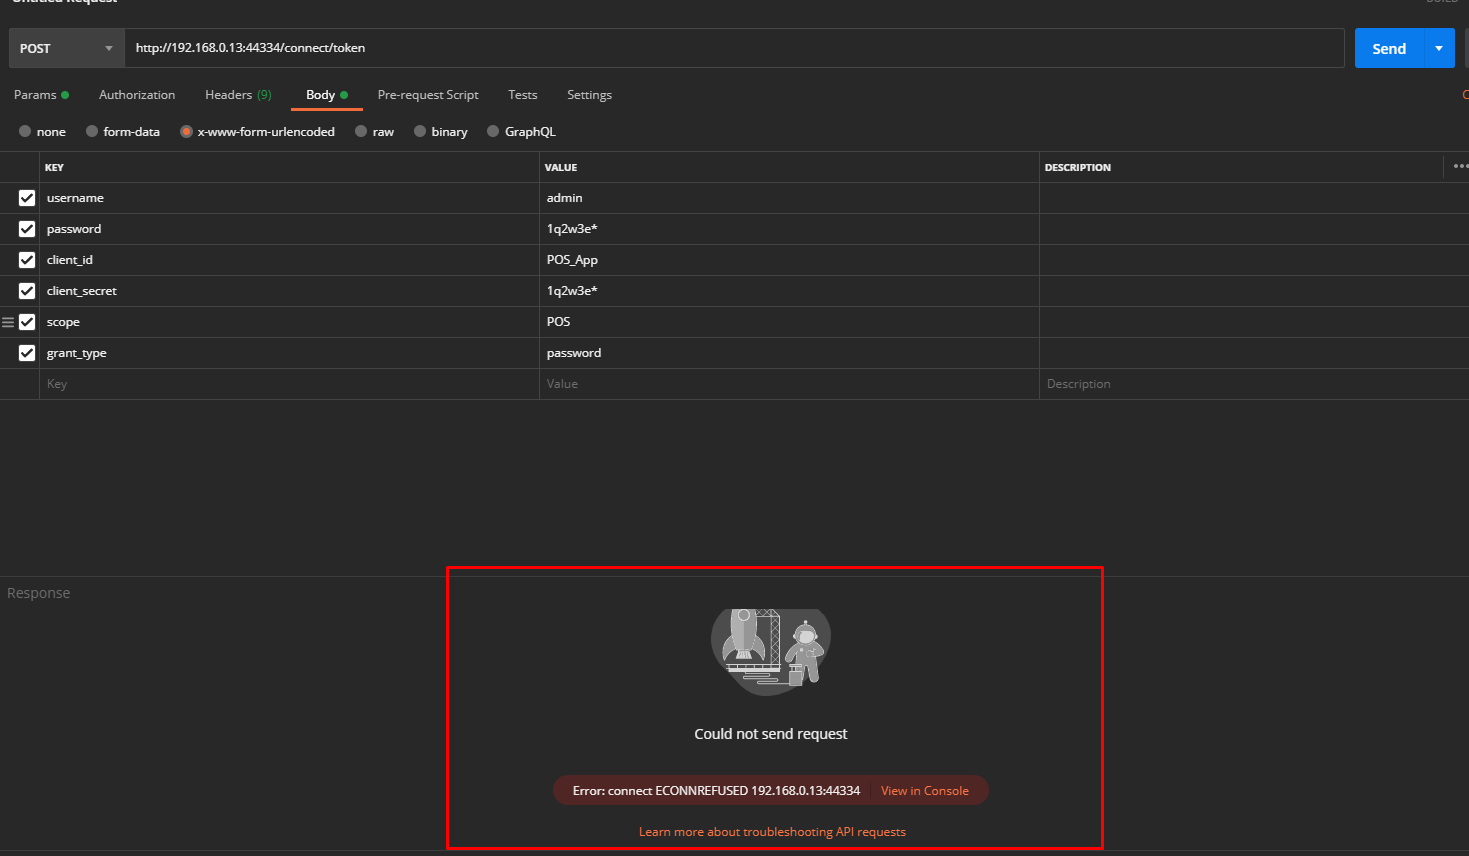Screen dimensions: 1469x856
Task: Click the 'client_id' key cell
Action: pyautogui.click(x=289, y=260)
